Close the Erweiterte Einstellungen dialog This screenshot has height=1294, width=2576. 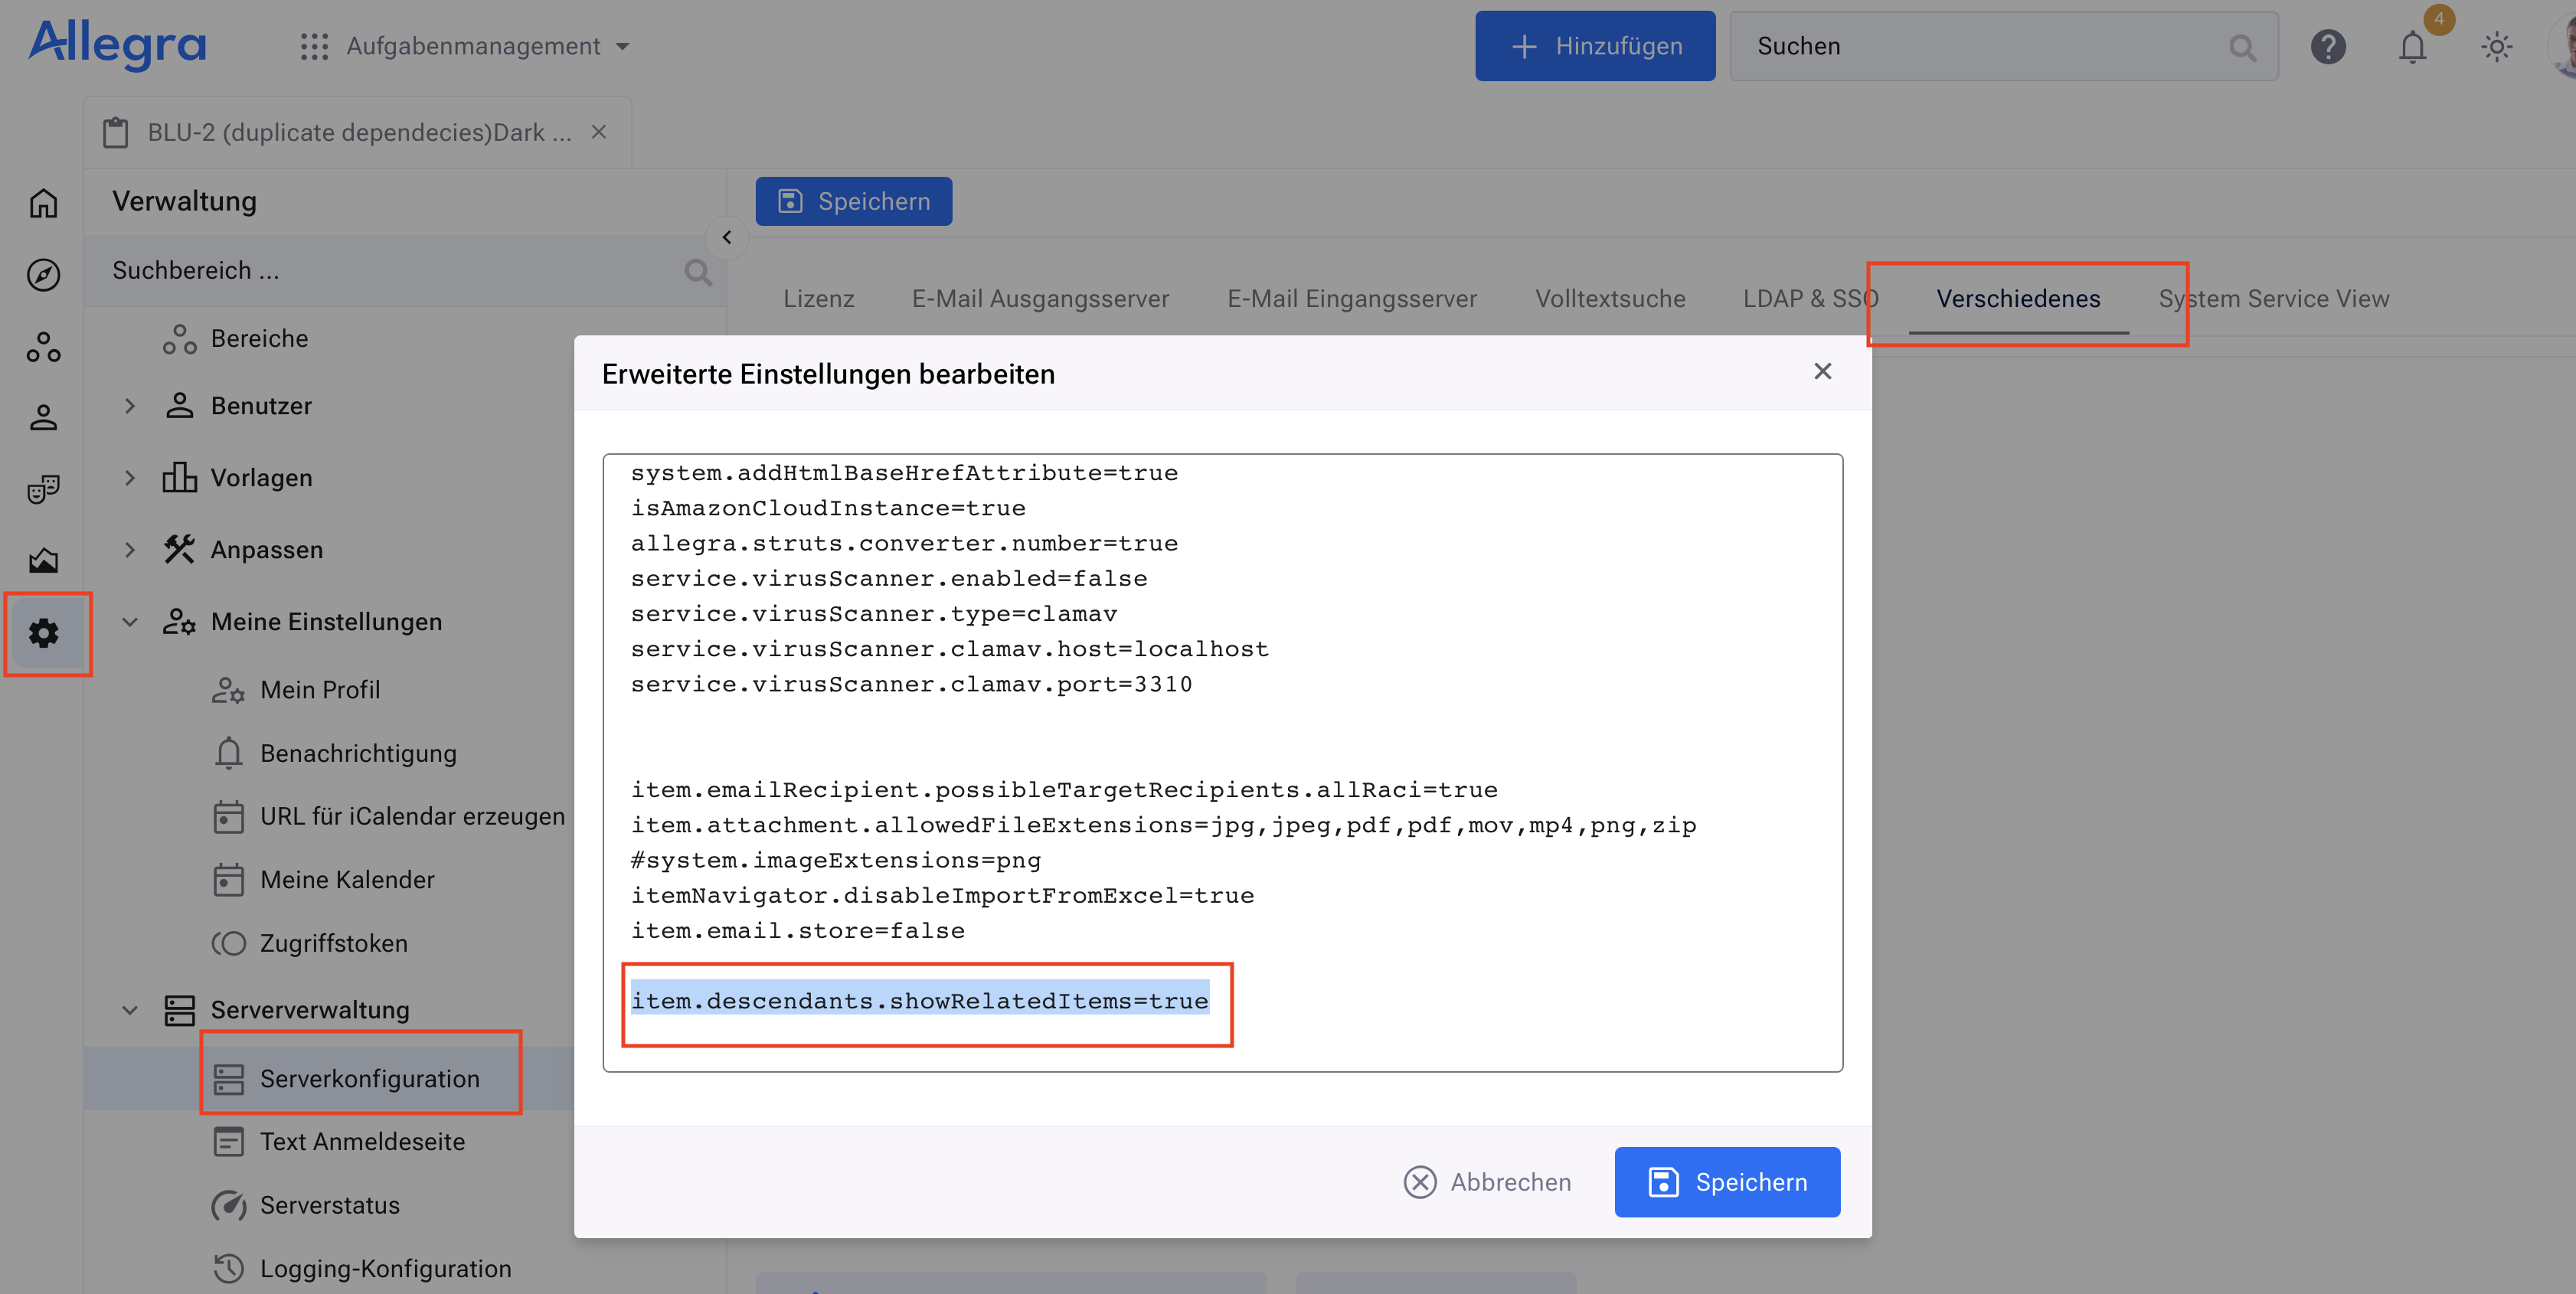coord(1822,372)
